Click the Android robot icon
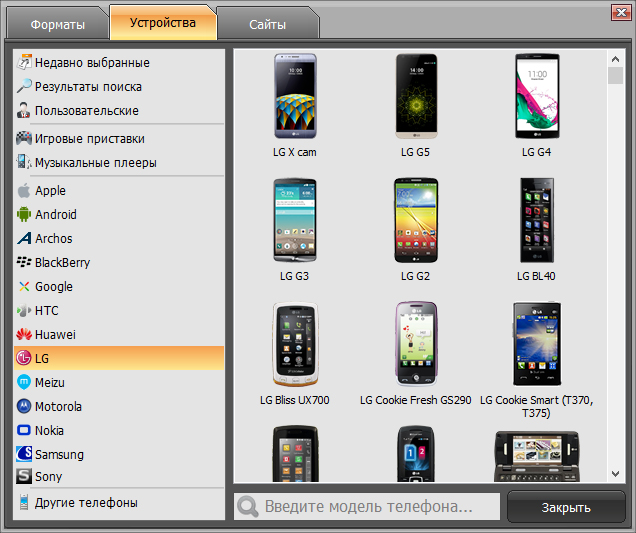This screenshot has height=533, width=636. [x=24, y=214]
